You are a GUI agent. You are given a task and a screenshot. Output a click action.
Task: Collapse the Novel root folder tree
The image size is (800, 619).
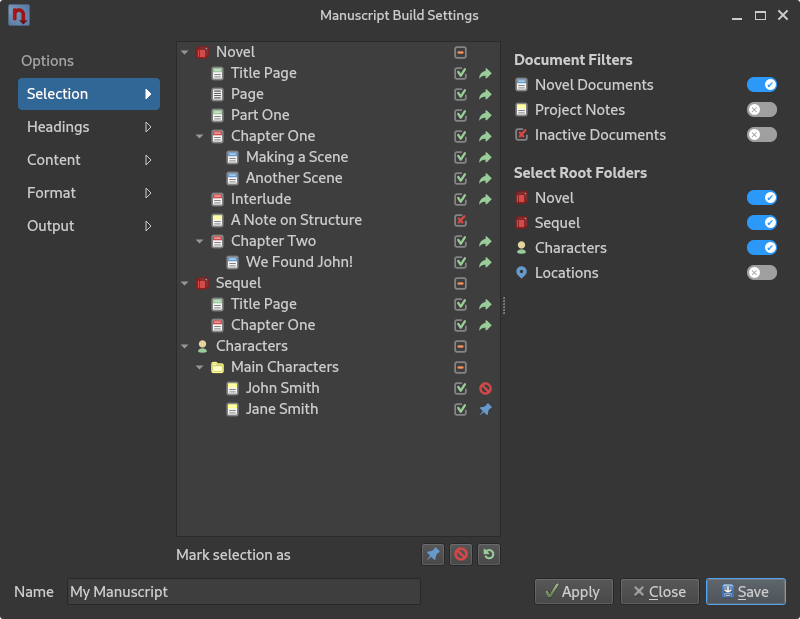(x=185, y=52)
